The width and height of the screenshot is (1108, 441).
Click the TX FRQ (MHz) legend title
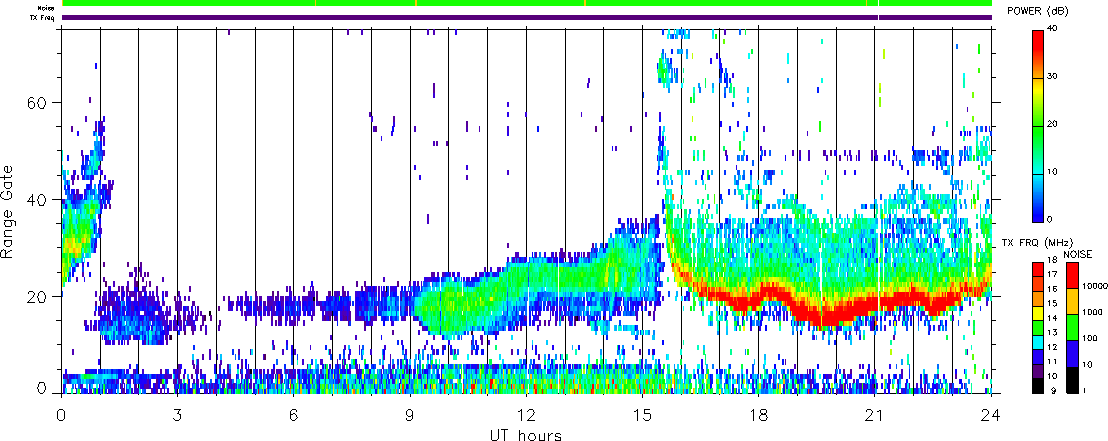click(x=1037, y=243)
